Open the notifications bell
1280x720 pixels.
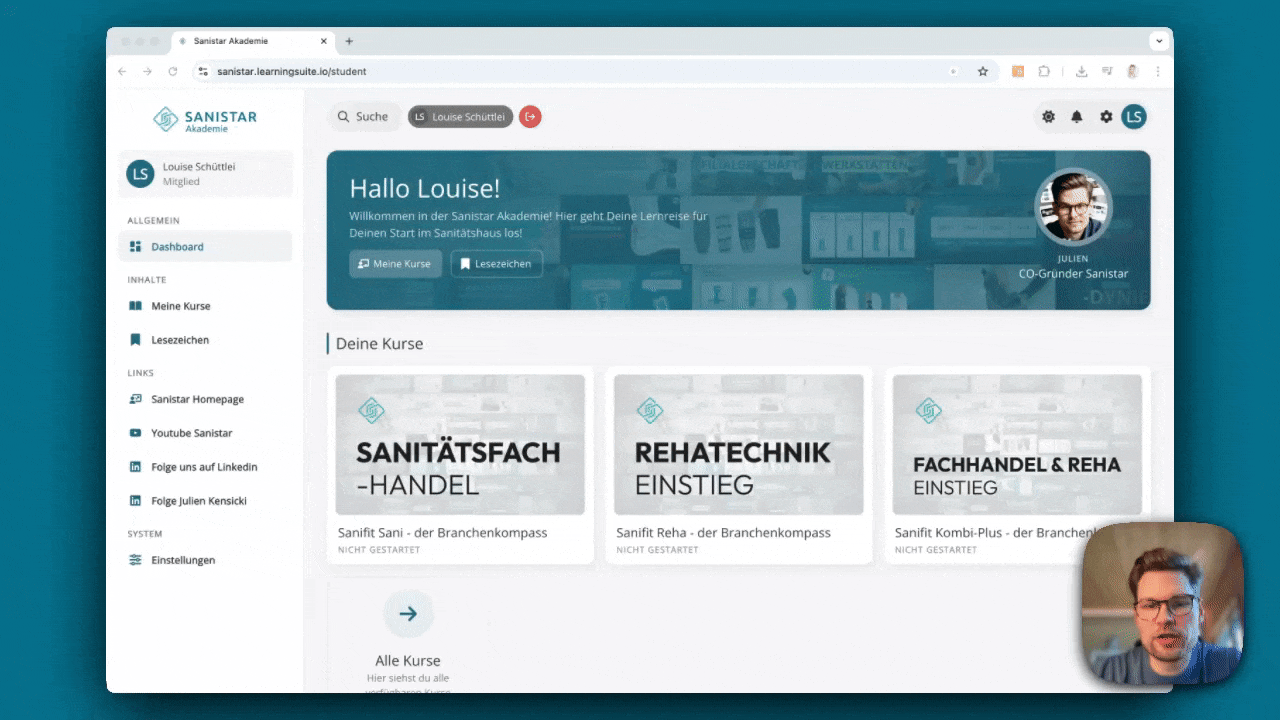[1077, 117]
